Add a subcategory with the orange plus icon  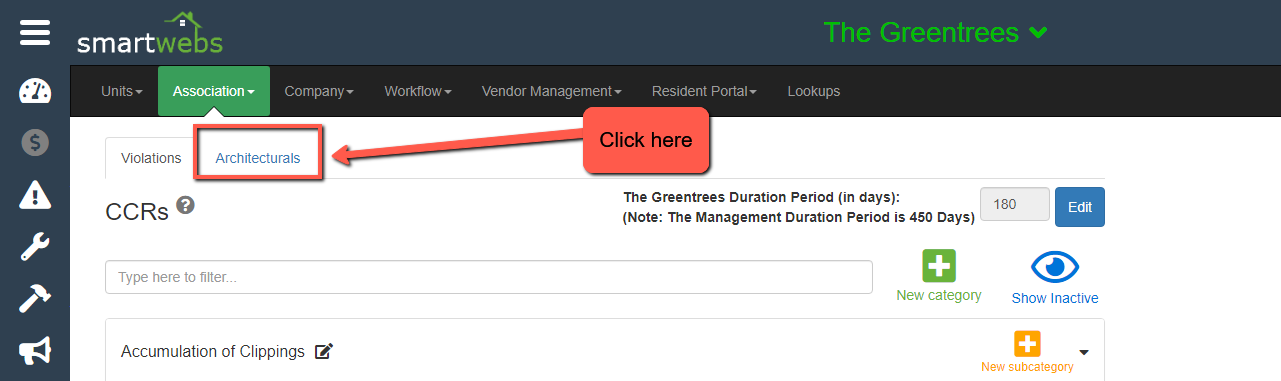point(1027,344)
